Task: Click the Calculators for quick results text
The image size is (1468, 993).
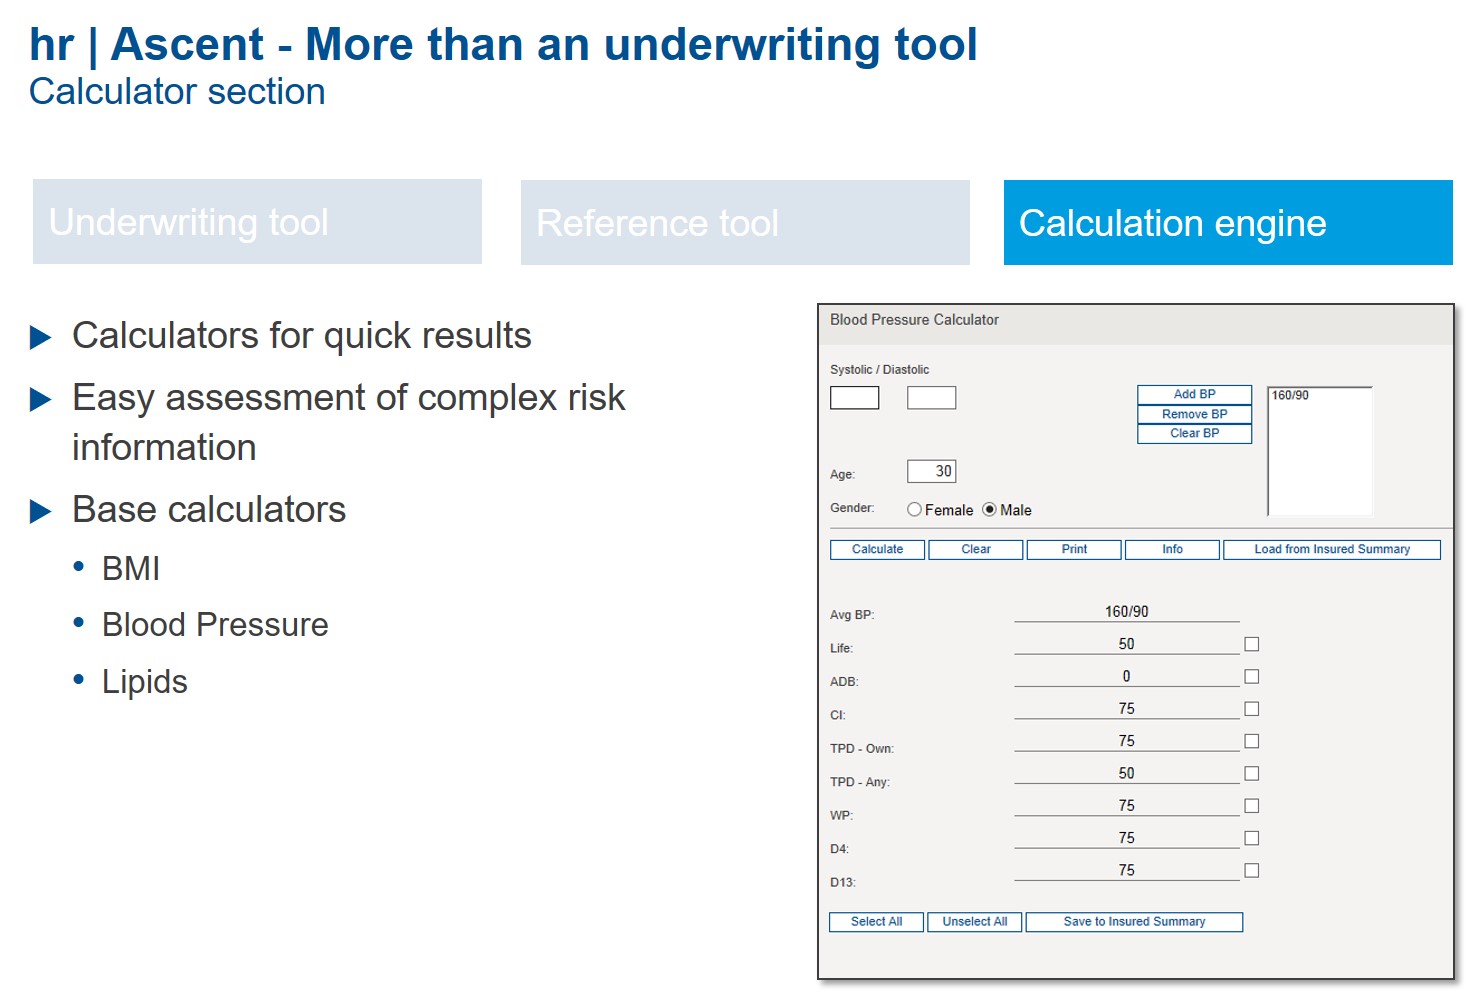Action: [302, 336]
